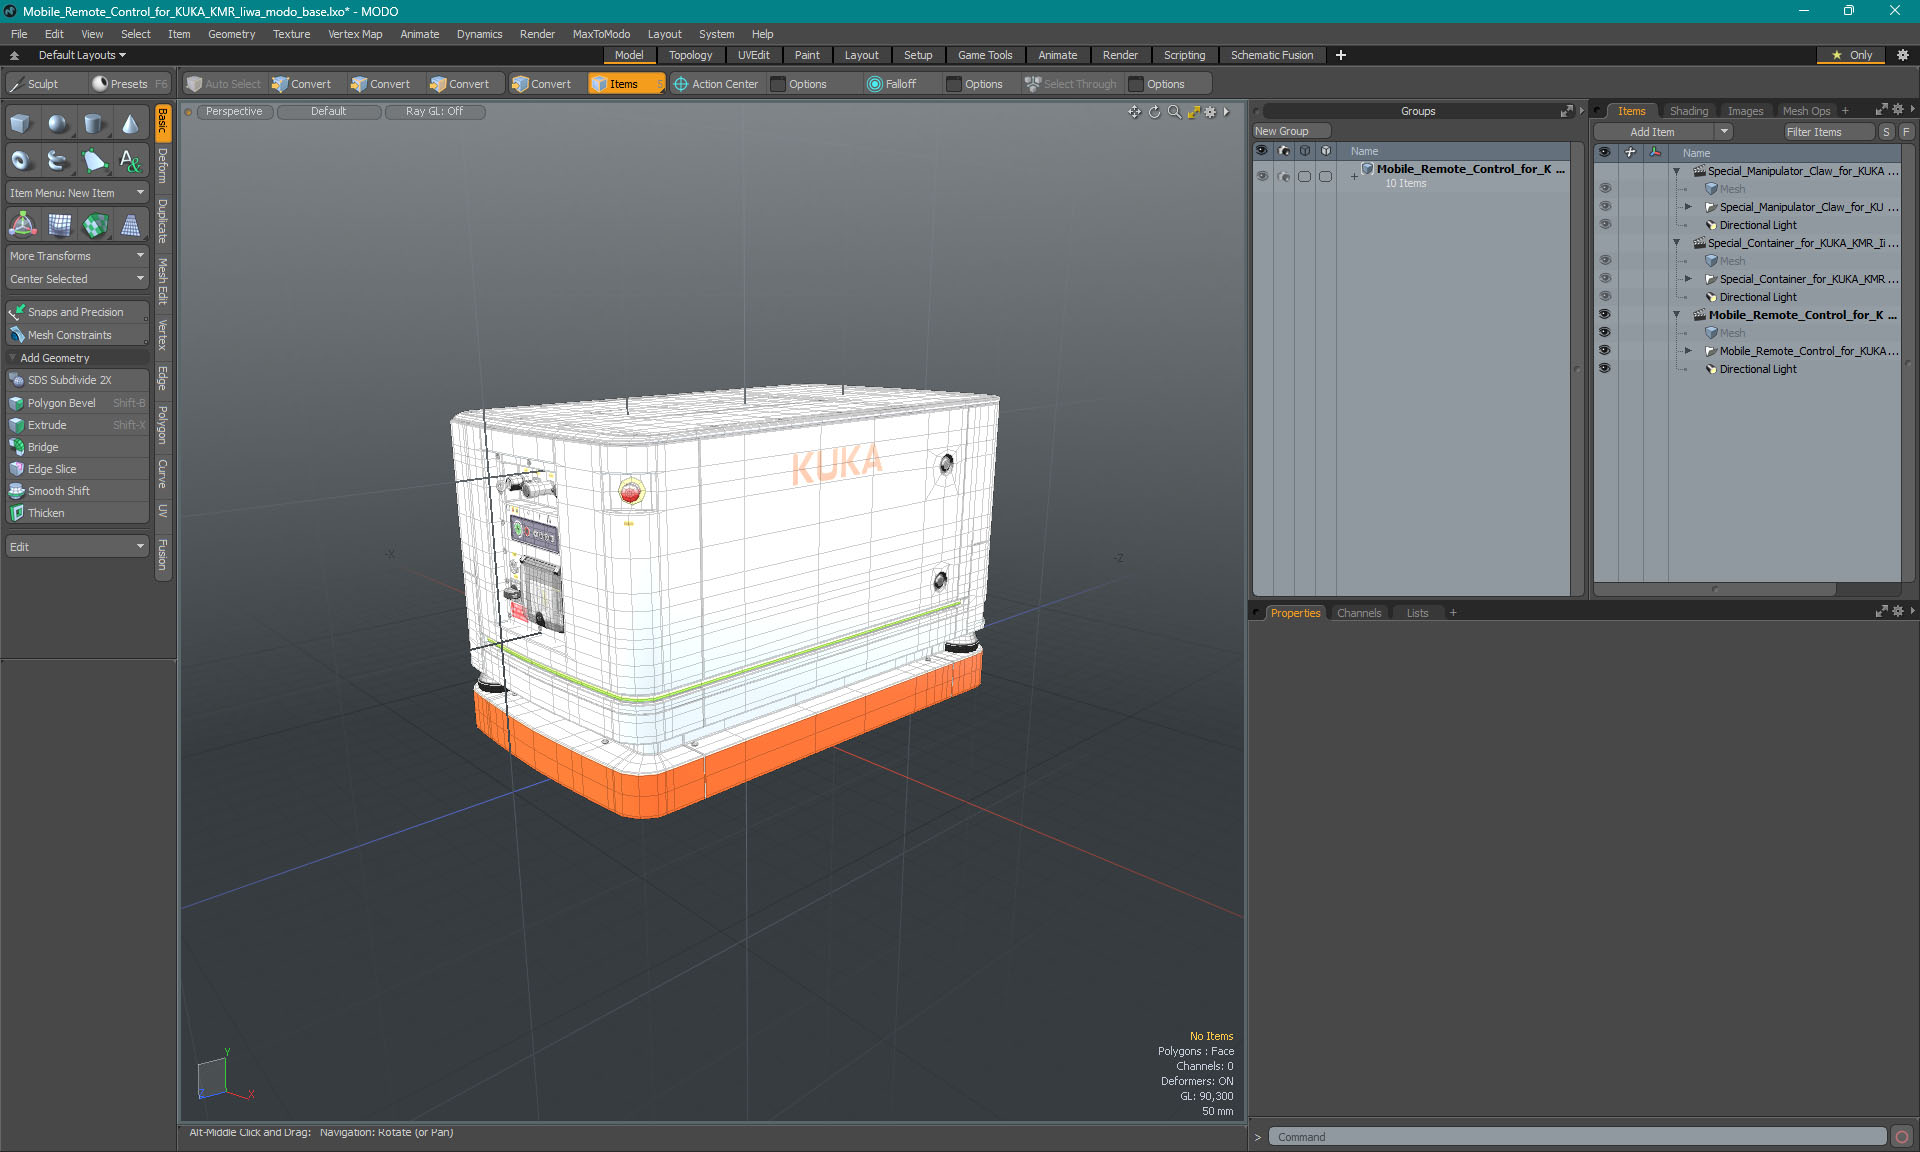
Task: Toggle visibility of Mobile_Remote_Control scene item
Action: tap(1605, 315)
